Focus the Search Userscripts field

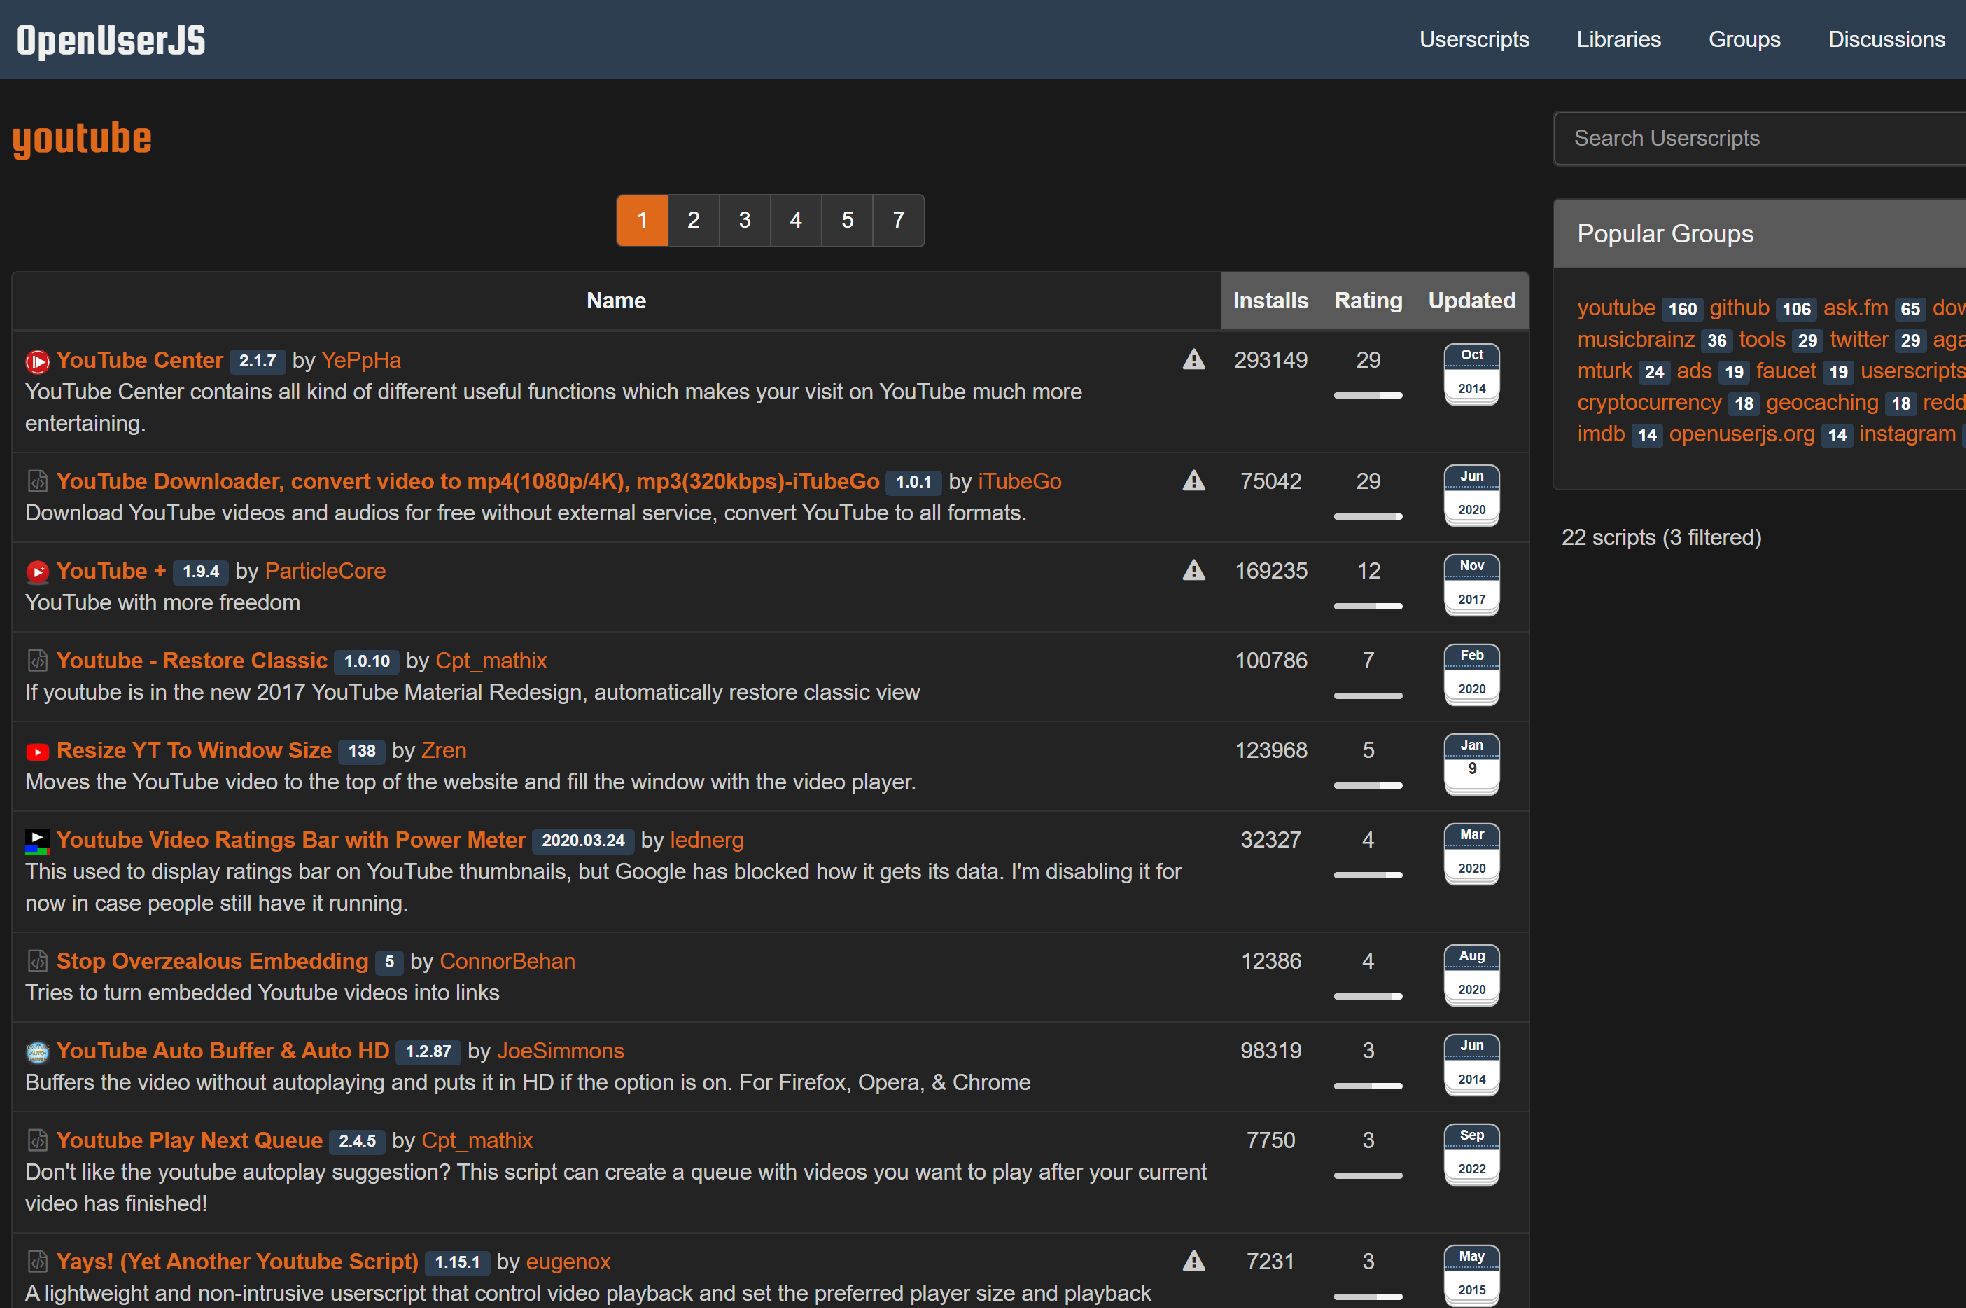[1760, 138]
